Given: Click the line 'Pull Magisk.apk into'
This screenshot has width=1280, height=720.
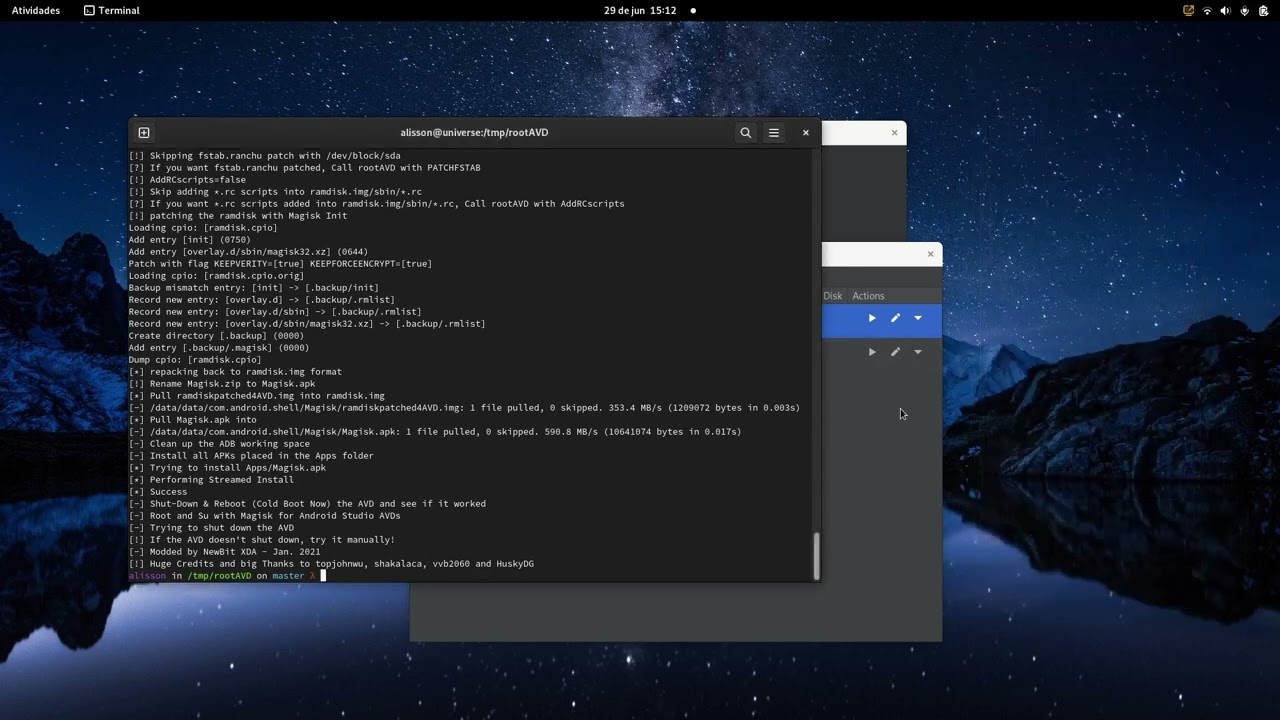Looking at the screenshot, I should [x=203, y=420].
